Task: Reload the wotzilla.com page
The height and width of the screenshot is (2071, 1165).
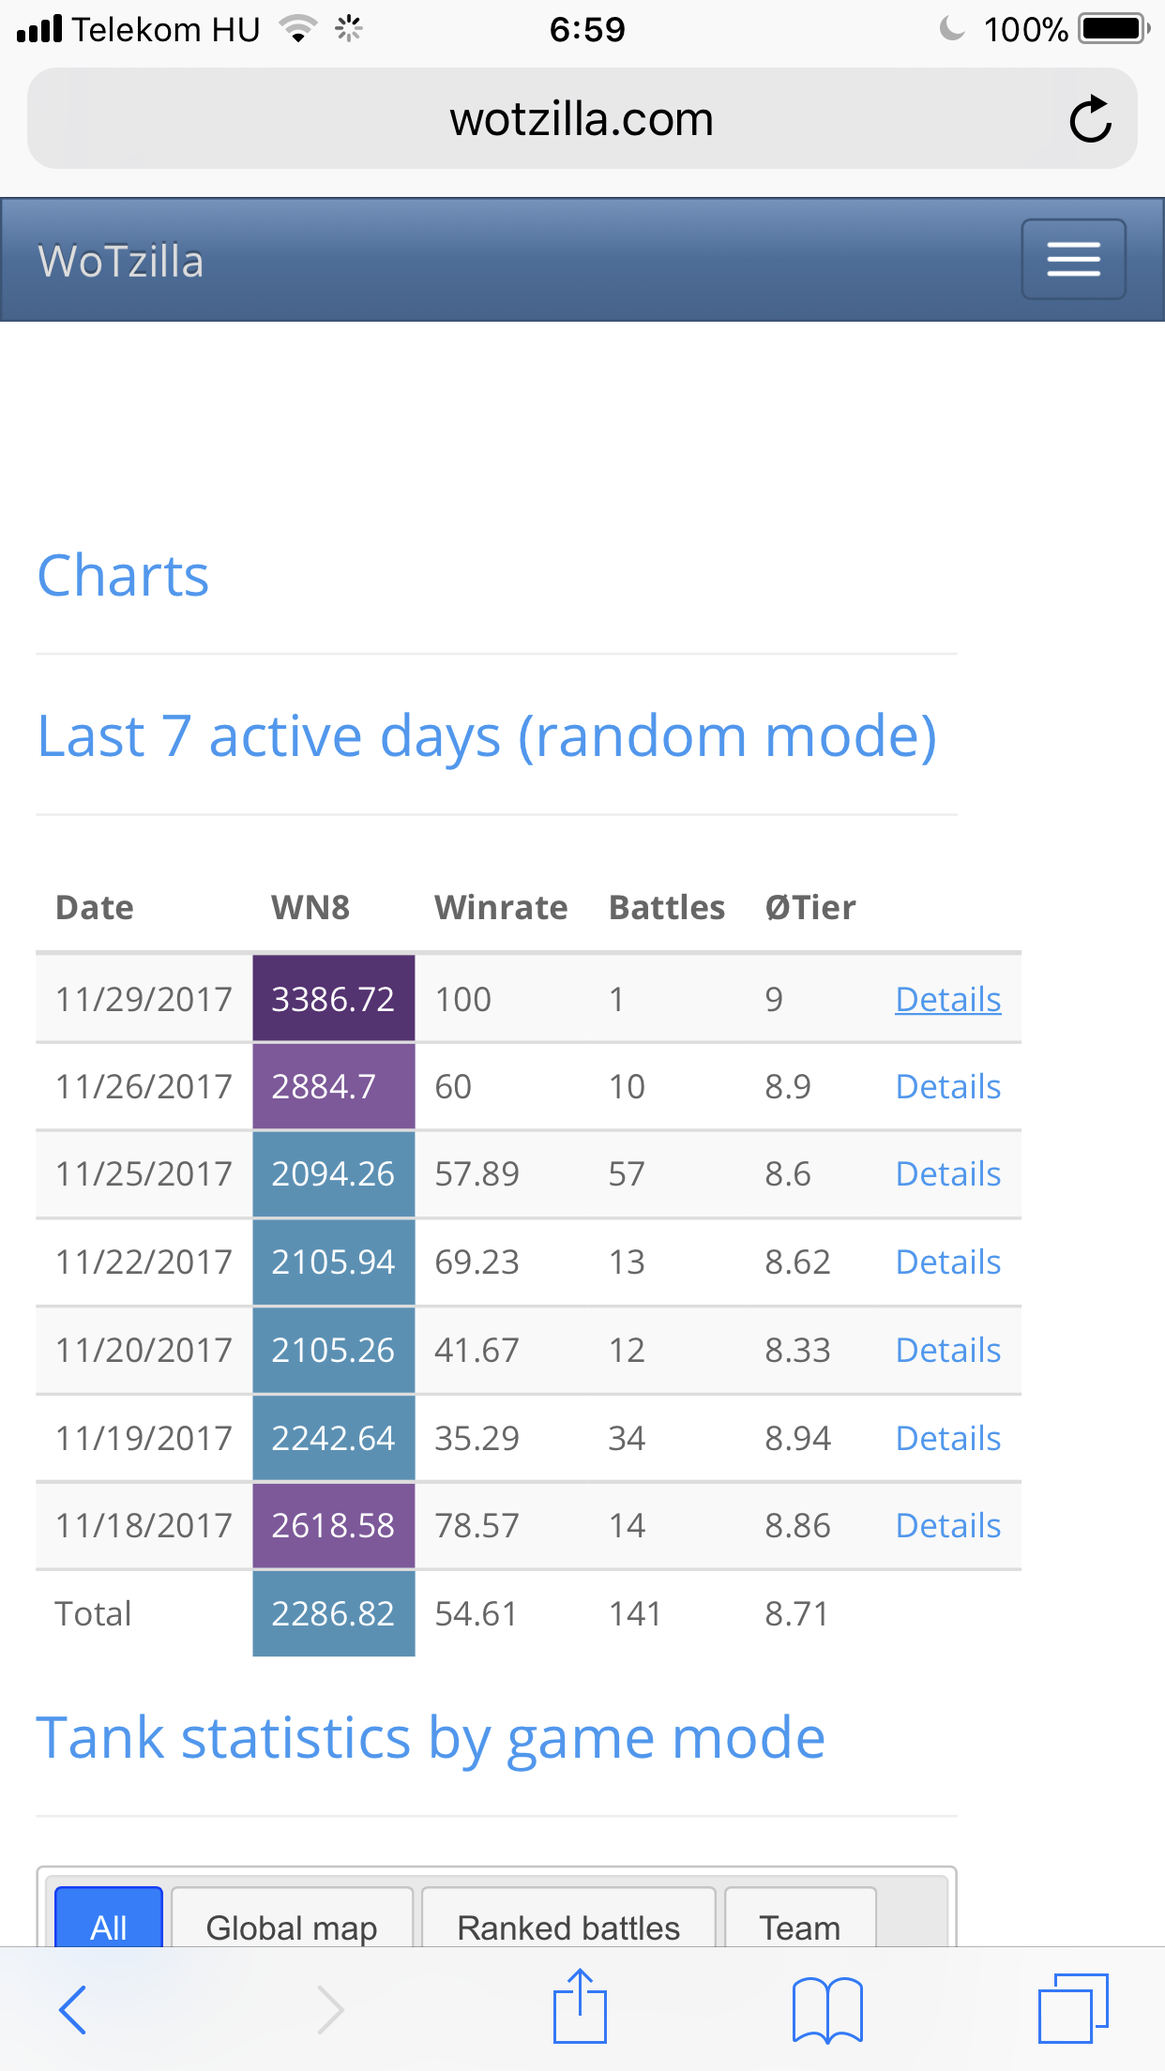Action: click(x=1090, y=120)
